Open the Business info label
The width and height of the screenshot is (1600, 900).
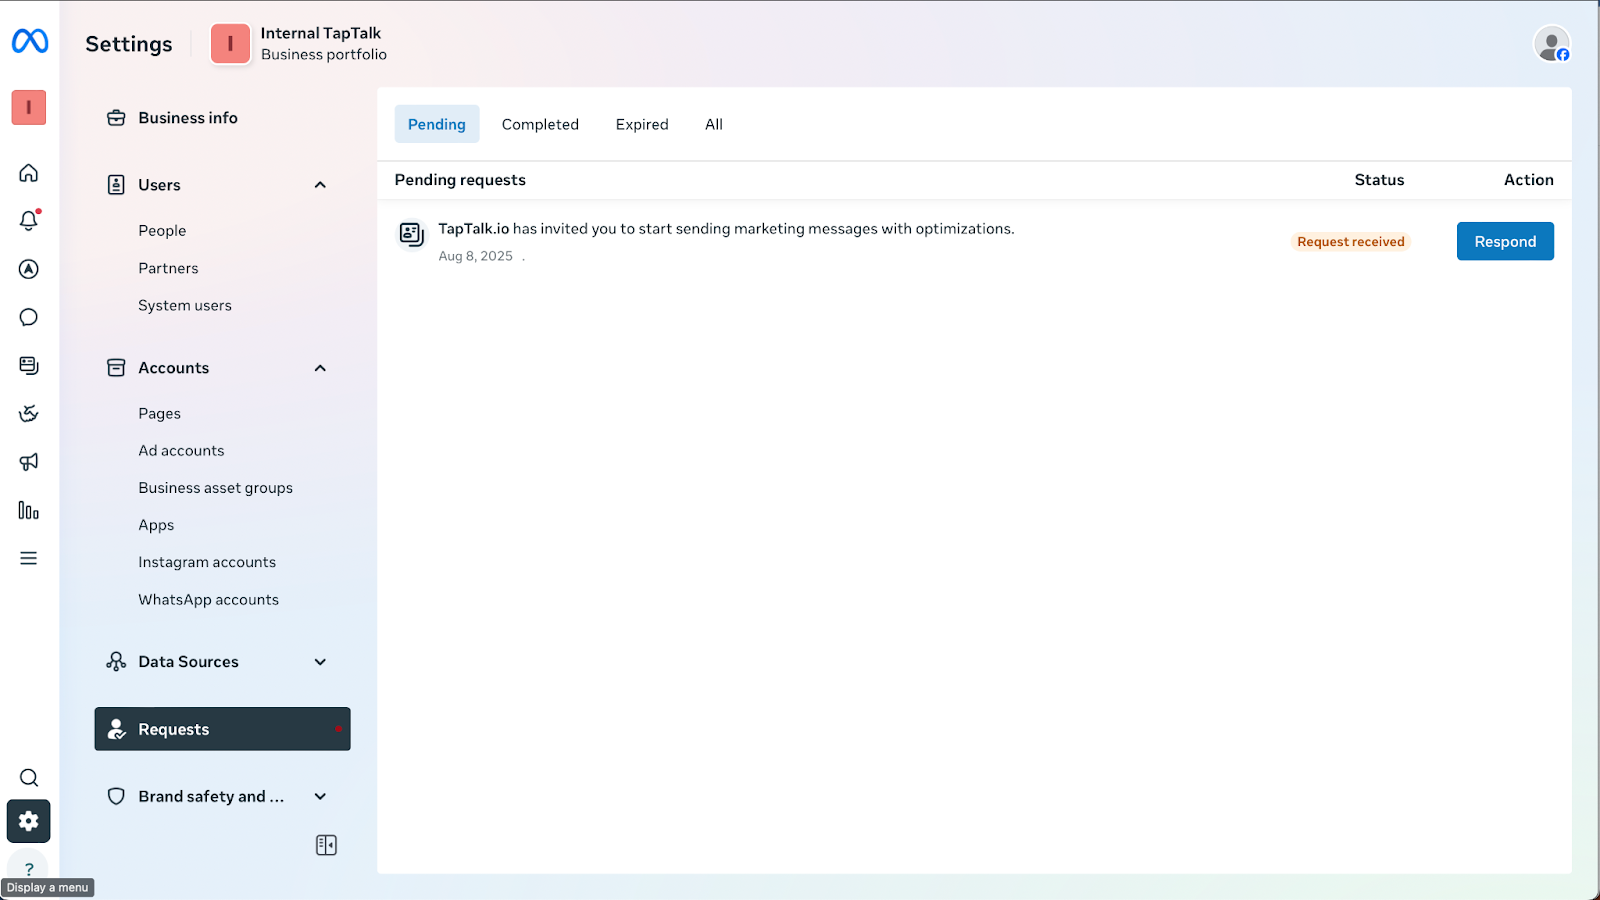point(188,118)
